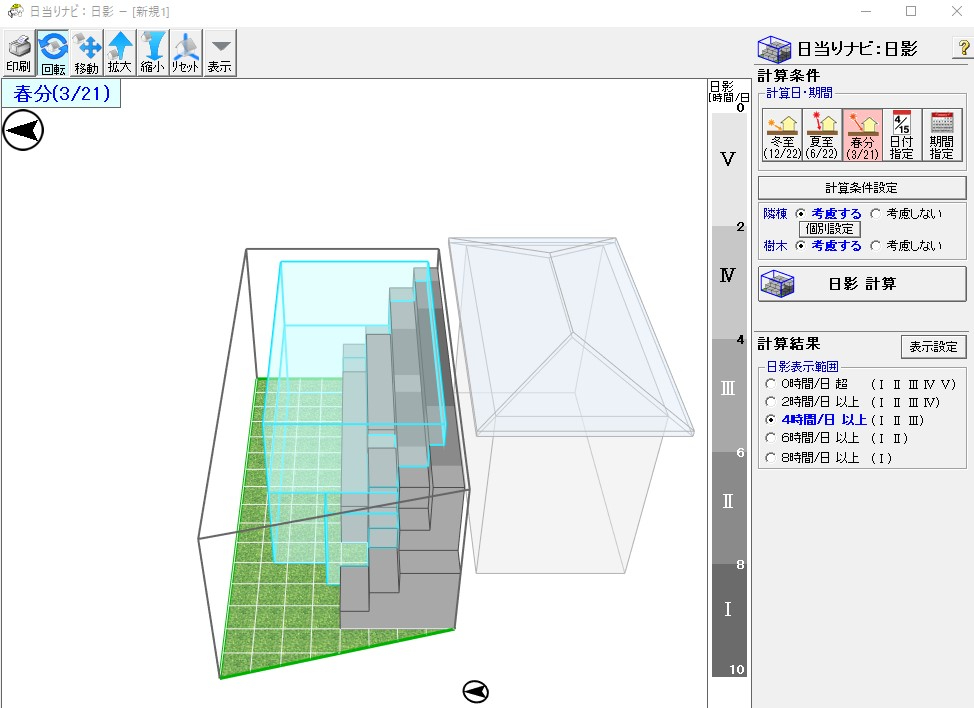Click the 計算条件 heading
This screenshot has height=708, width=974.
(789, 76)
